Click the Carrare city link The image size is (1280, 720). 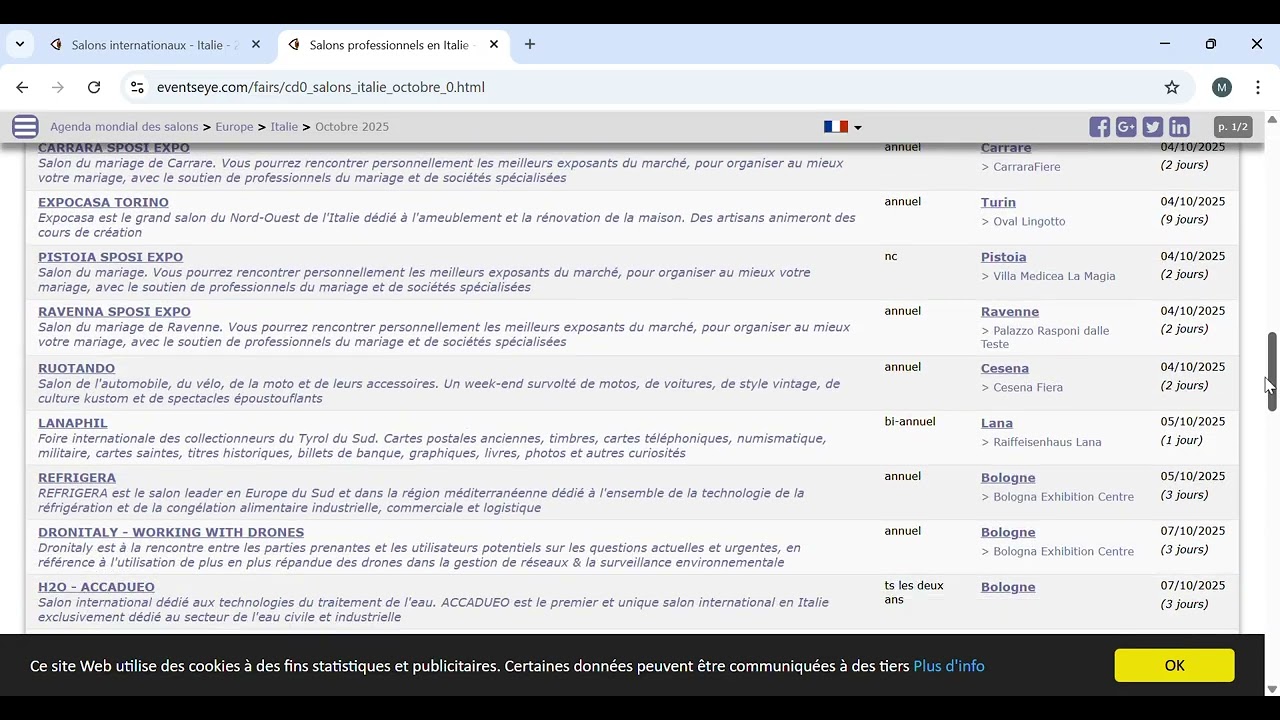pos(1006,148)
